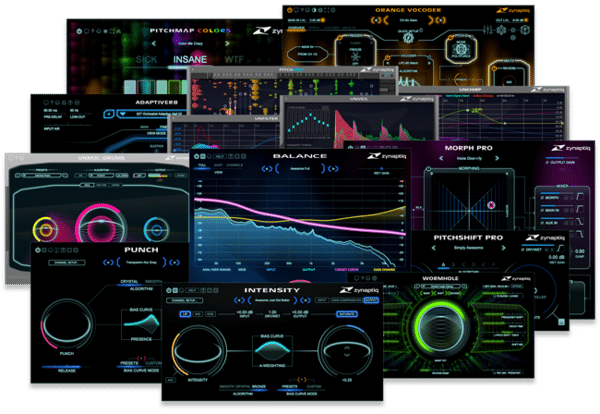
Task: Select previous preset arrow in Balance
Action: click(x=267, y=169)
